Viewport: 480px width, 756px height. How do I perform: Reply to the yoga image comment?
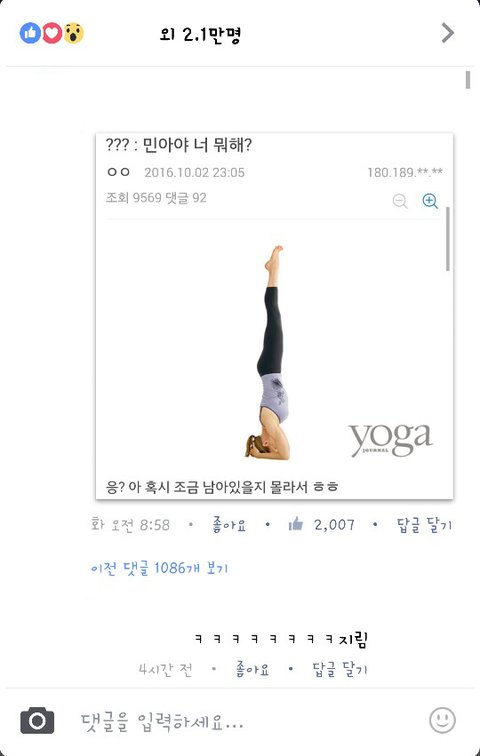(x=425, y=525)
